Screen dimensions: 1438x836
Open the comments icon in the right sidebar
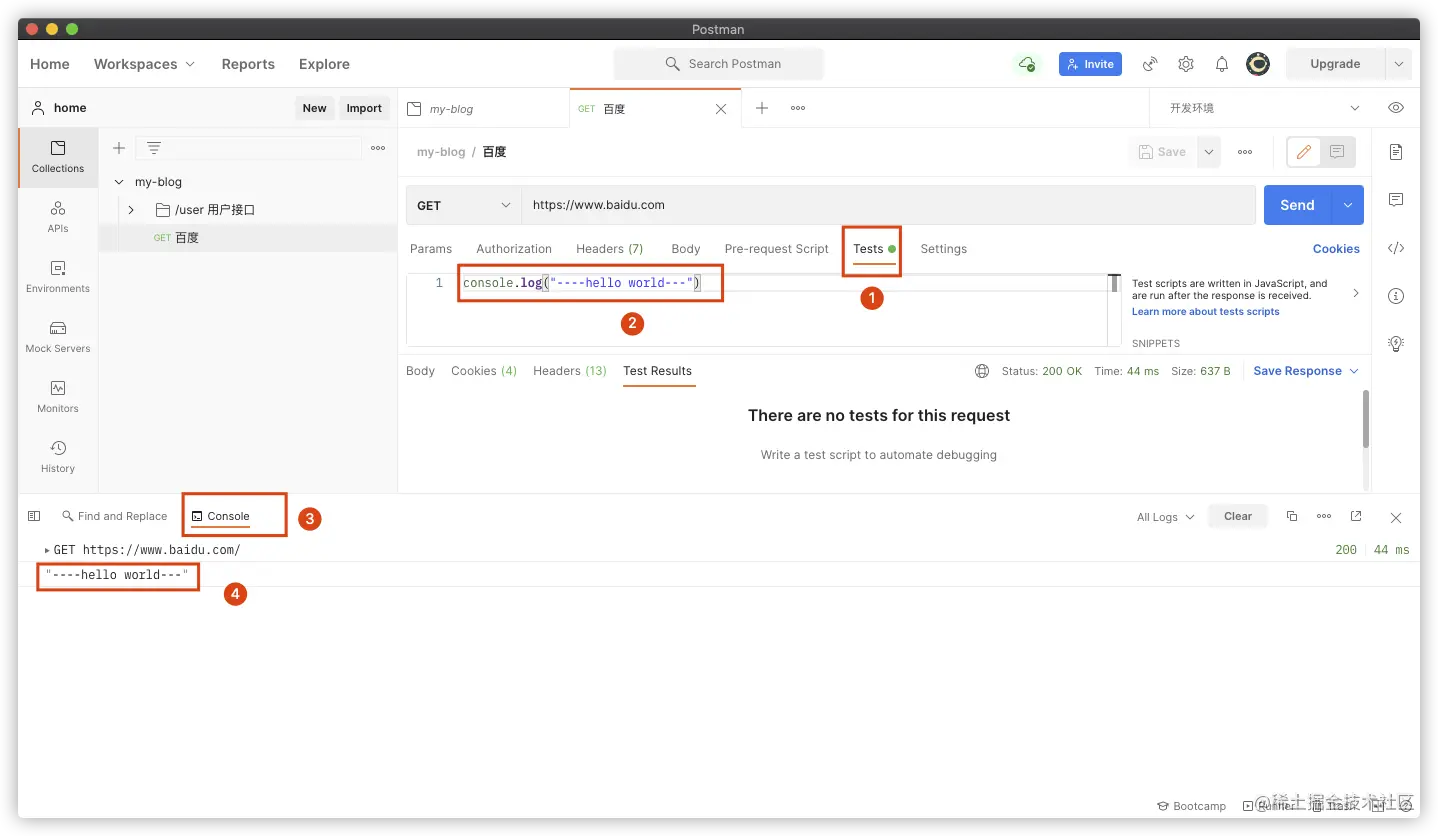[x=1396, y=200]
